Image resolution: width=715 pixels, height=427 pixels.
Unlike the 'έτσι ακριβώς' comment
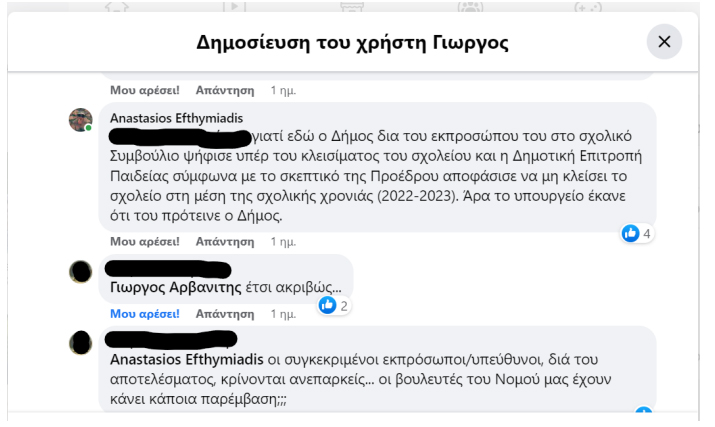144,314
